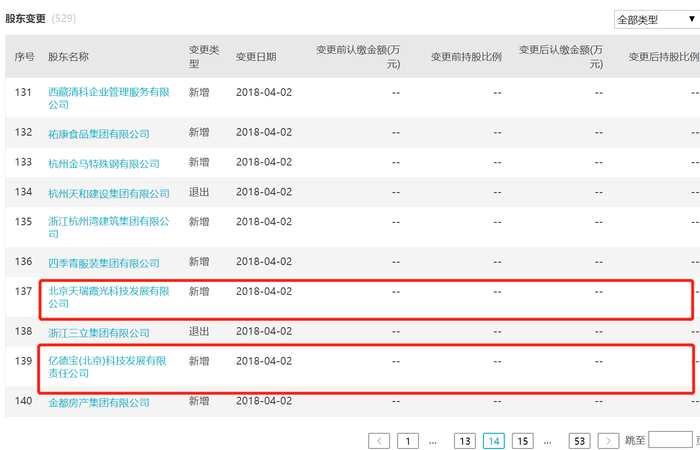The width and height of the screenshot is (700, 450).
Task: Open 杭州天和建设集团有限公司 link
Action: [108, 193]
